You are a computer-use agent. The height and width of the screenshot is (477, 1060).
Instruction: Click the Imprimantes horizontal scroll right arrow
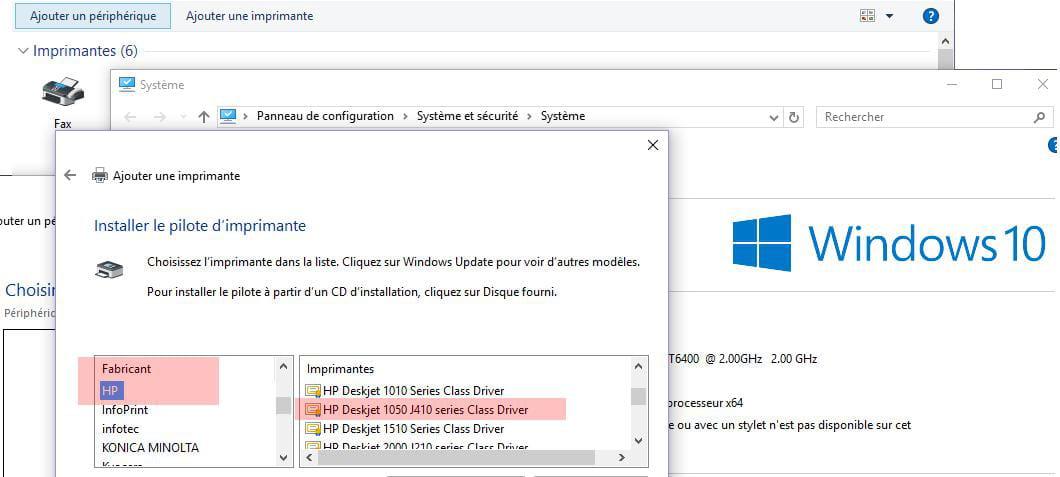click(622, 458)
